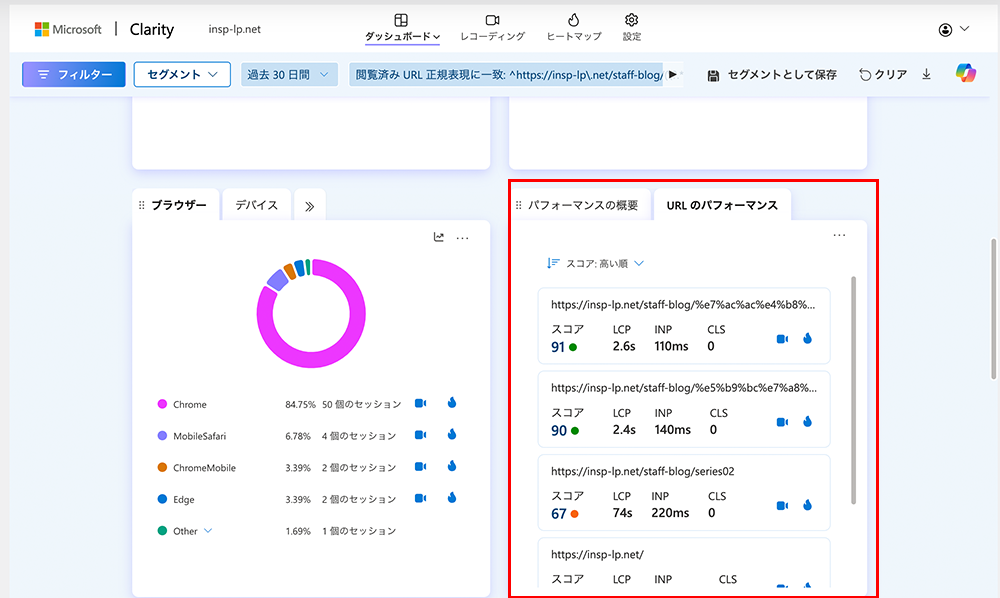This screenshot has height=598, width=1000.
Task: Click the URL performance list scrollbar
Action: [x=853, y=390]
